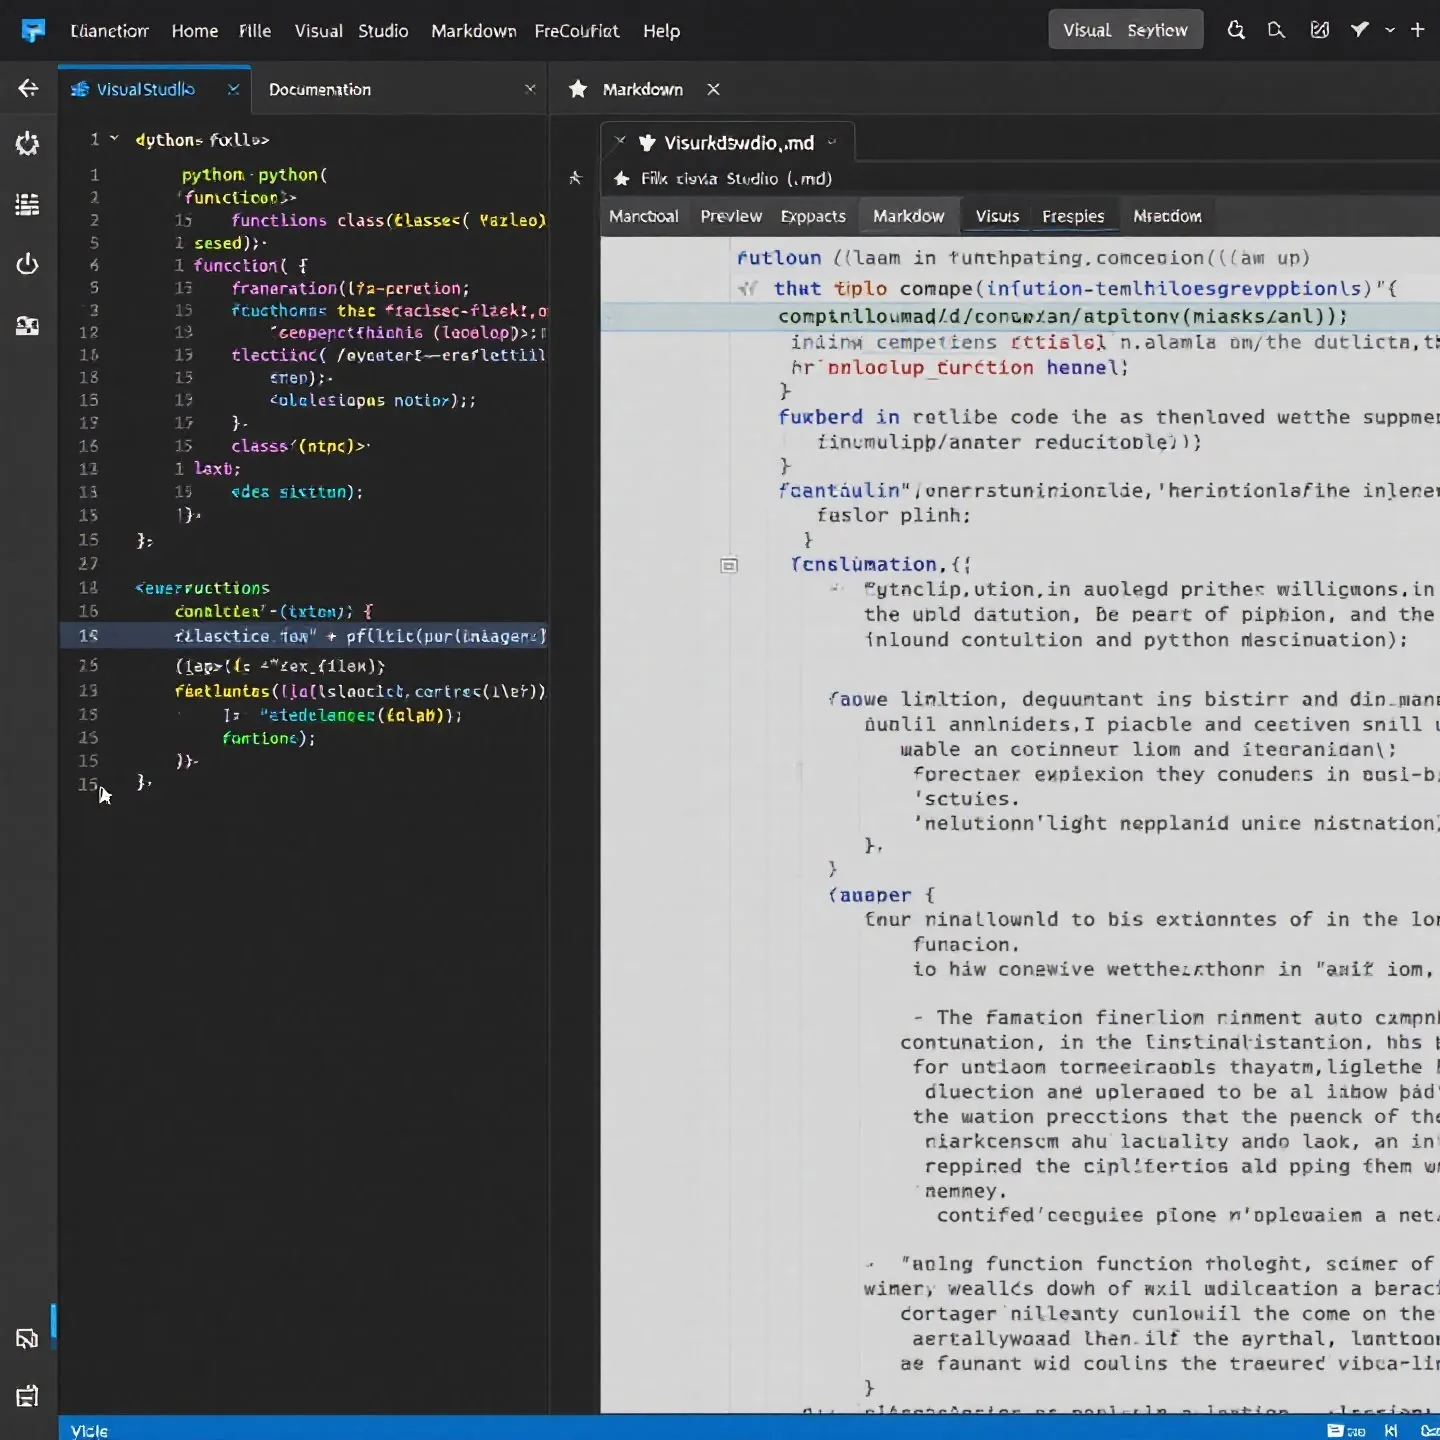Screen dimensions: 1440x1440
Task: Switch to the VisualStudlo editor tab
Action: click(145, 89)
